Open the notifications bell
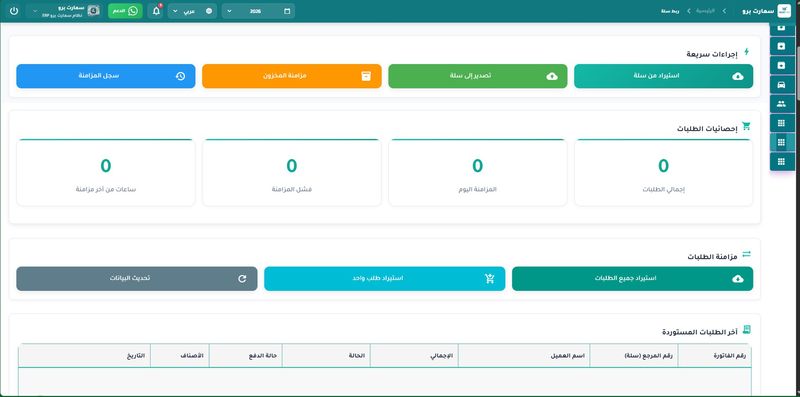Viewport: 800px width, 397px height. point(156,11)
